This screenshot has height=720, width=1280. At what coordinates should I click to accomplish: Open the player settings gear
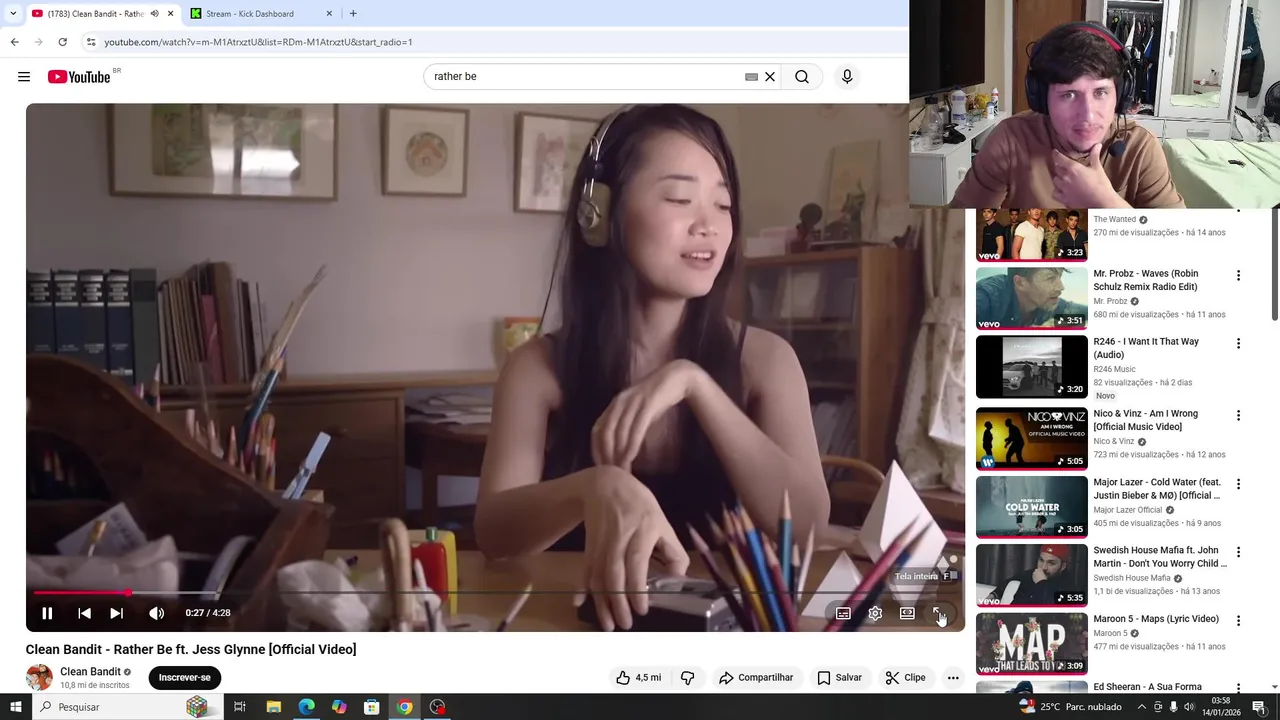(x=875, y=613)
